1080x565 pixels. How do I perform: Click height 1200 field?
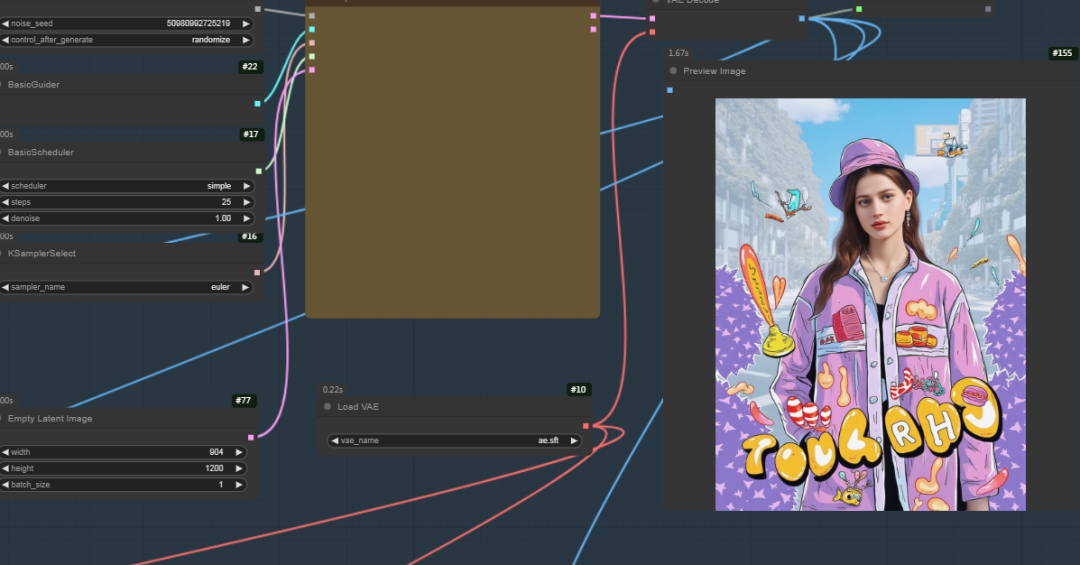(123, 469)
